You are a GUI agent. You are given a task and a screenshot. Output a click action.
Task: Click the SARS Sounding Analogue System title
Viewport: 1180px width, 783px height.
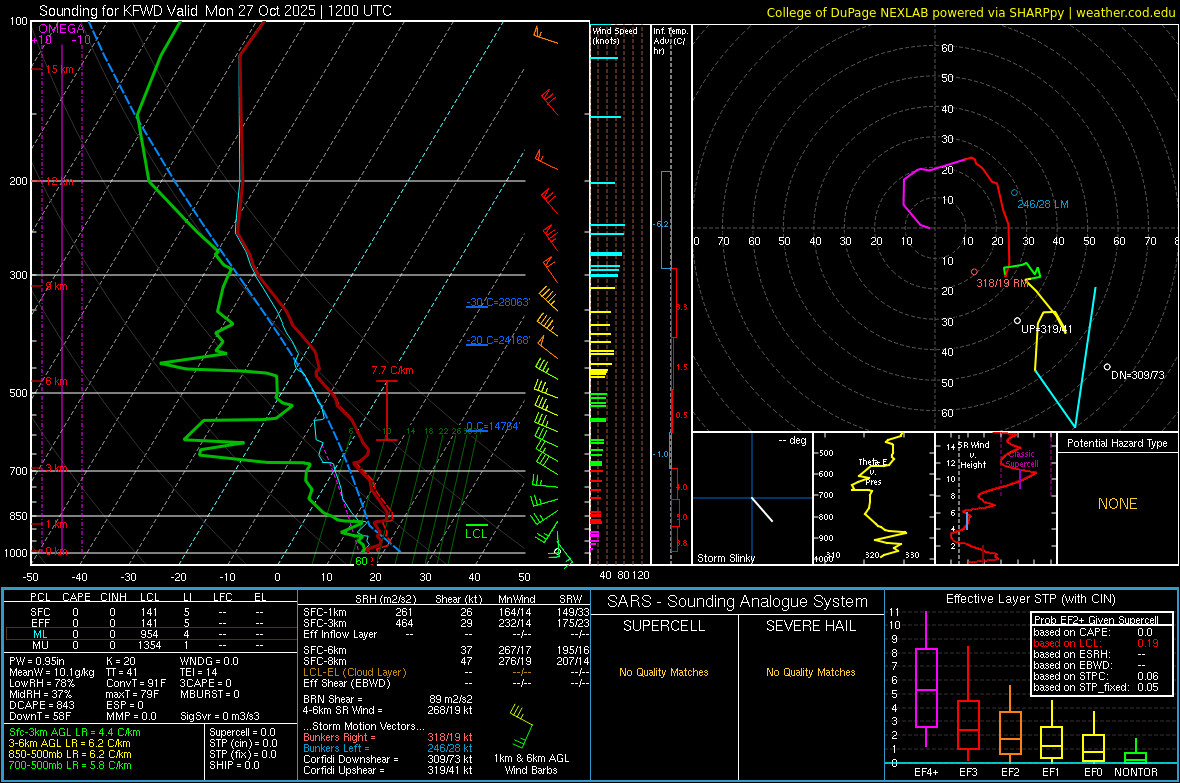(x=738, y=602)
